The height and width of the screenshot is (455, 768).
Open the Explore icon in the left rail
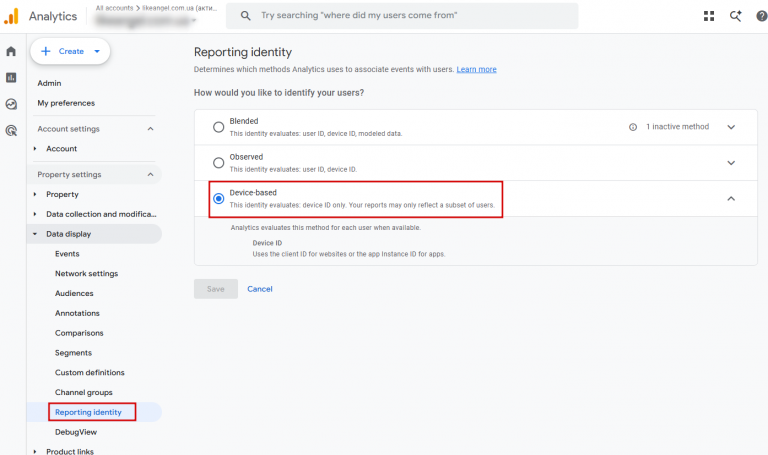11,104
